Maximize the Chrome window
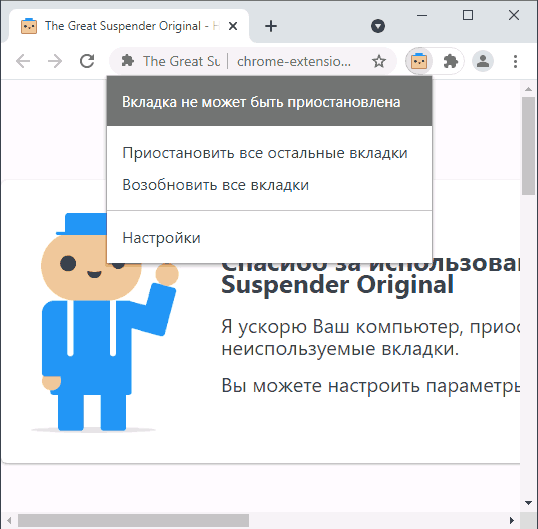The width and height of the screenshot is (538, 529). click(468, 15)
